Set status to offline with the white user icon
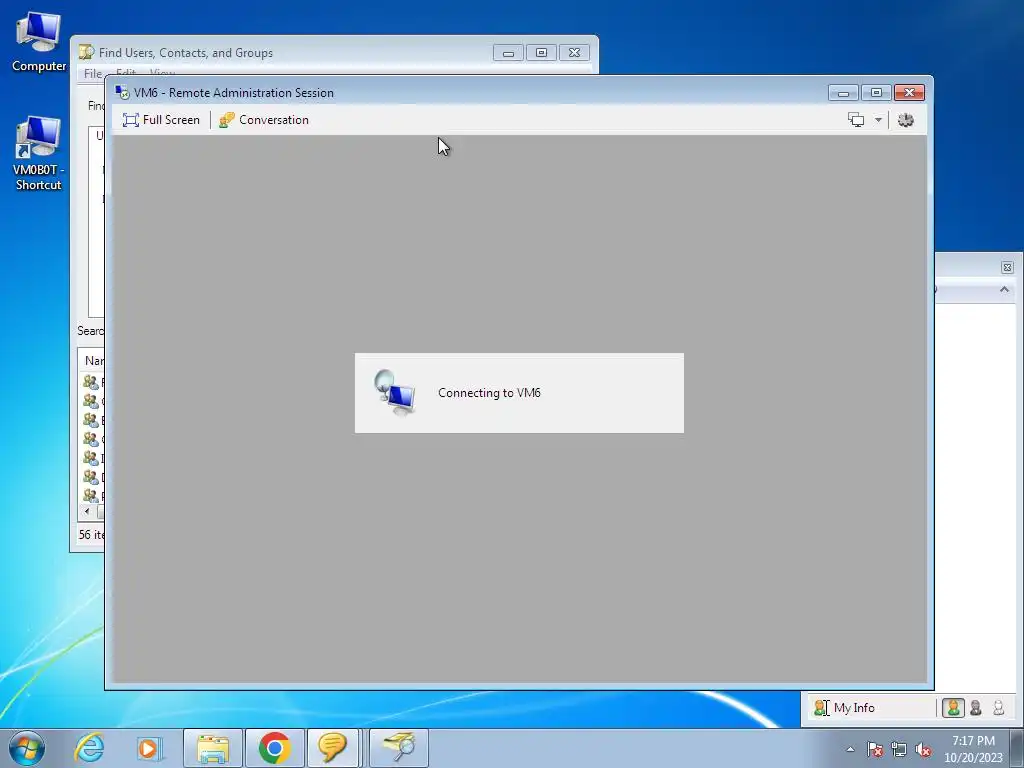 (999, 708)
